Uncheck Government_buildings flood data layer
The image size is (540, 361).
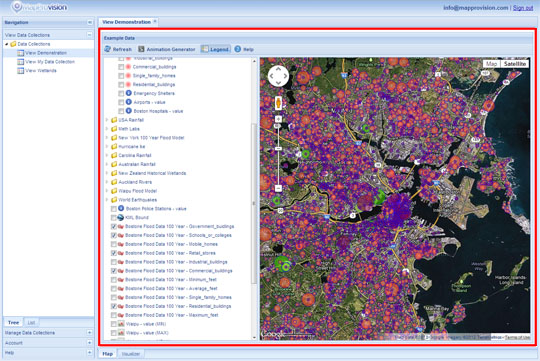tap(114, 227)
